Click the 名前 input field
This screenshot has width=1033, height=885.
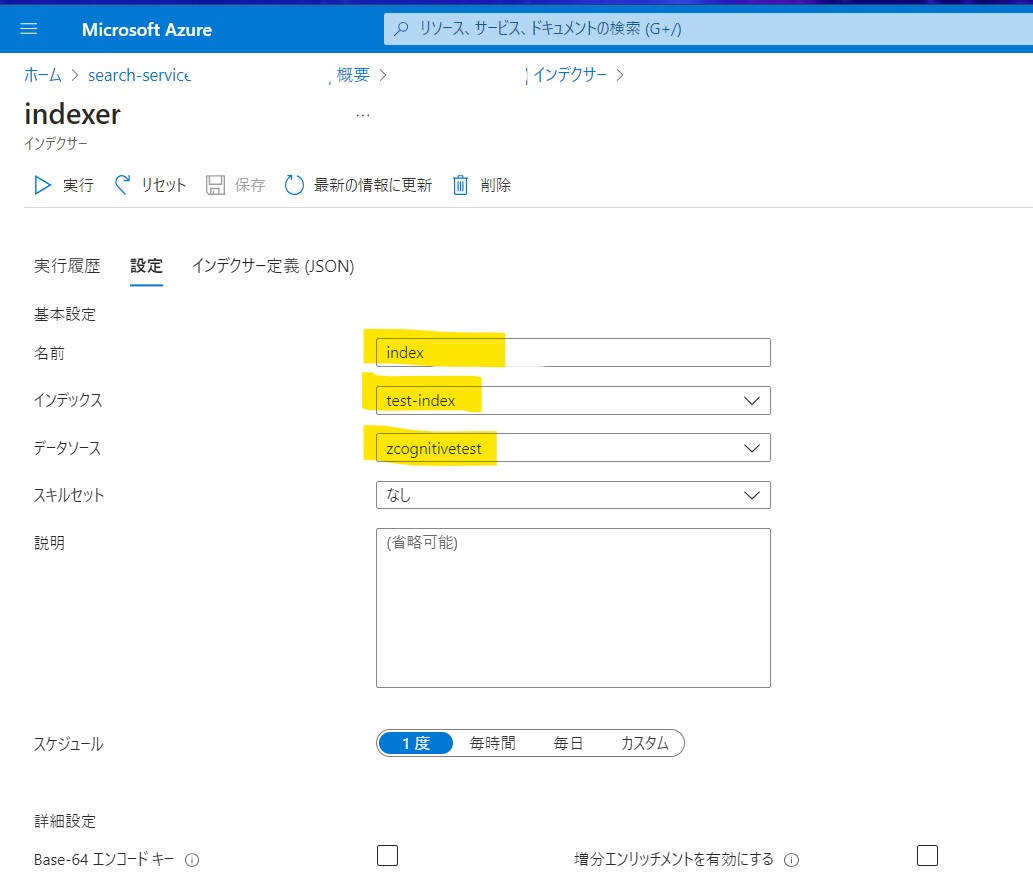pos(573,353)
